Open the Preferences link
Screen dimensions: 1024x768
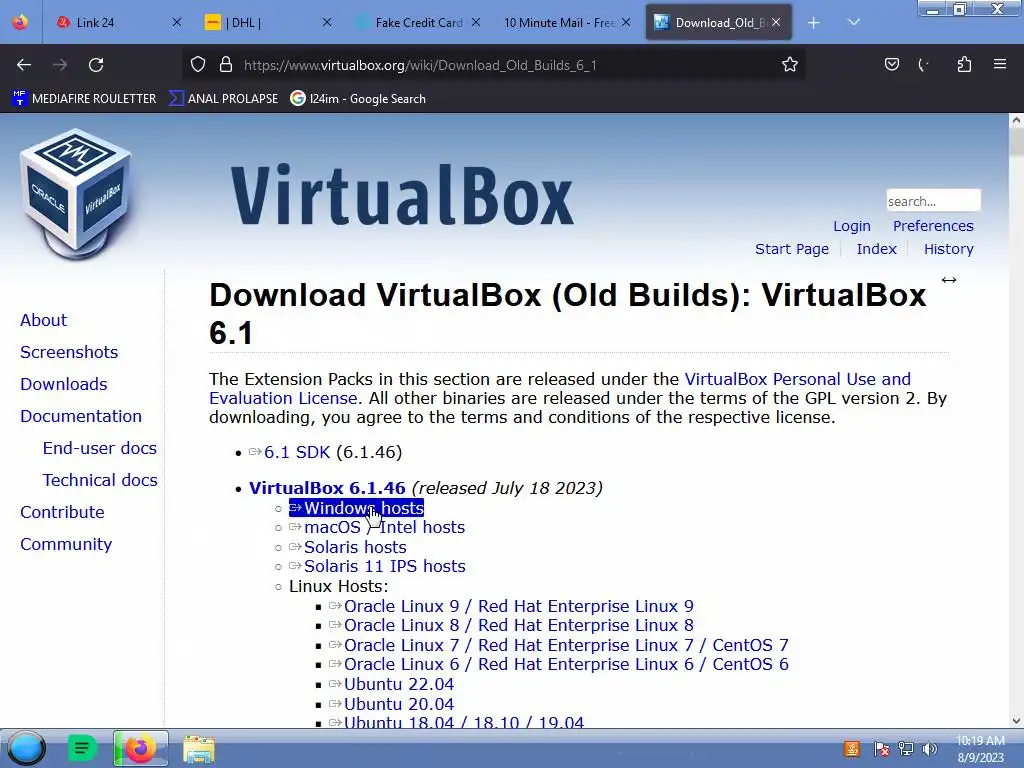(x=933, y=226)
